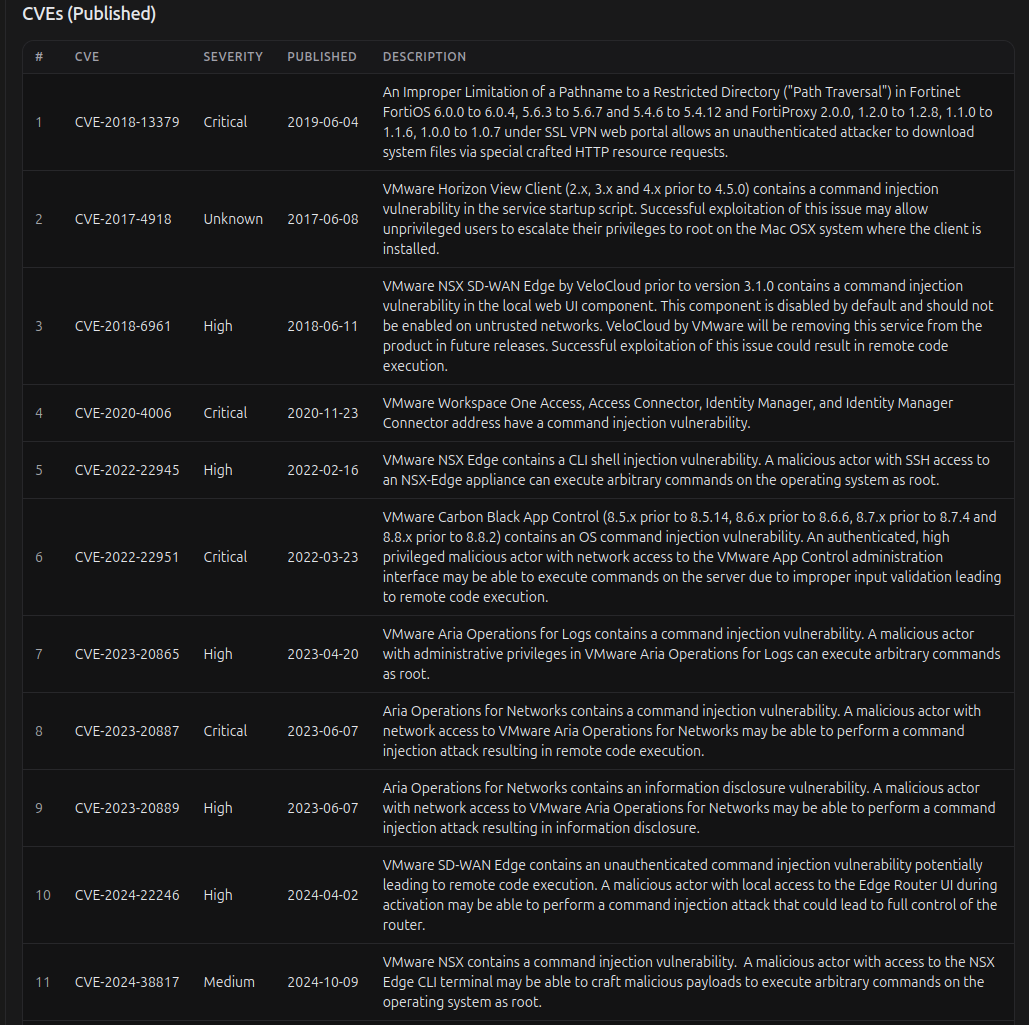Click the DESCRIPTION column header

click(x=424, y=57)
